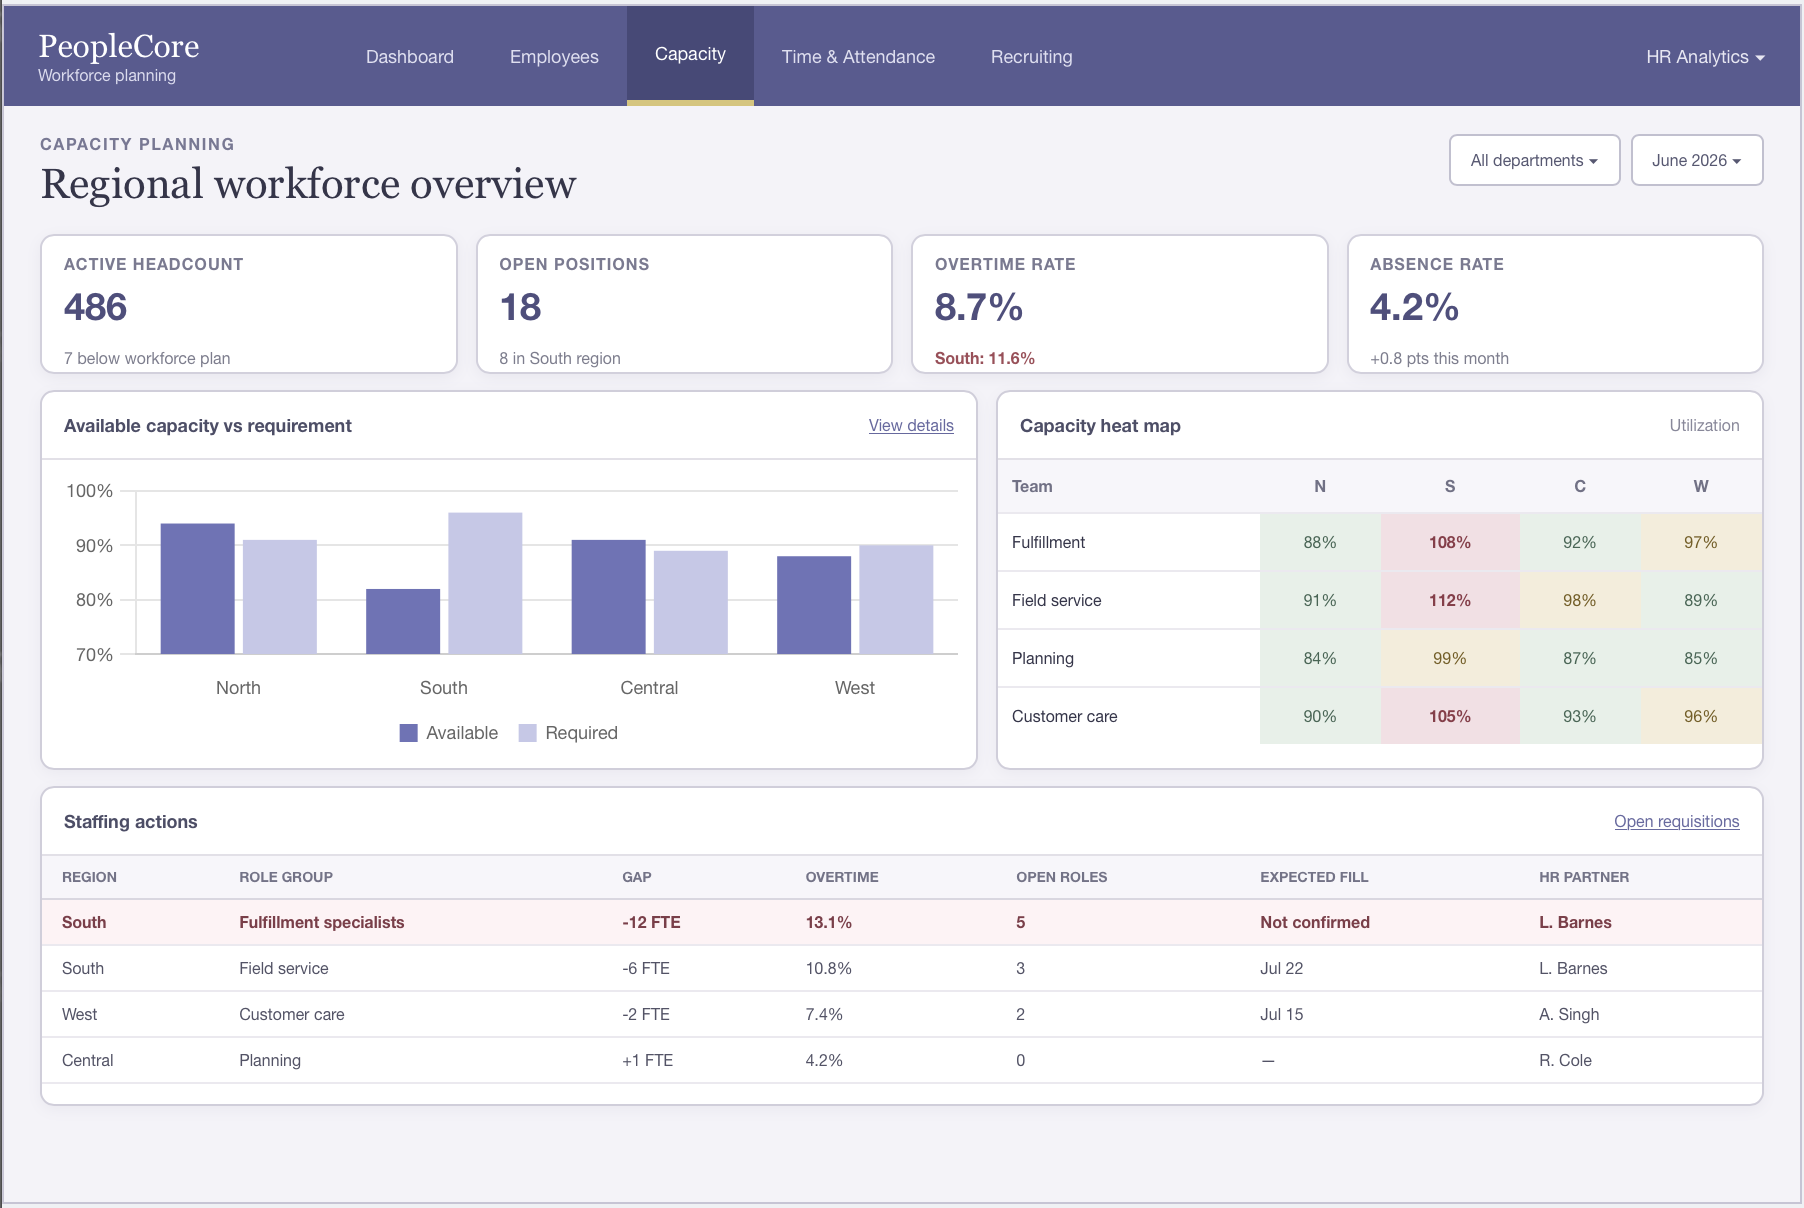
Task: Open the Open requisitions link
Action: 1676,821
